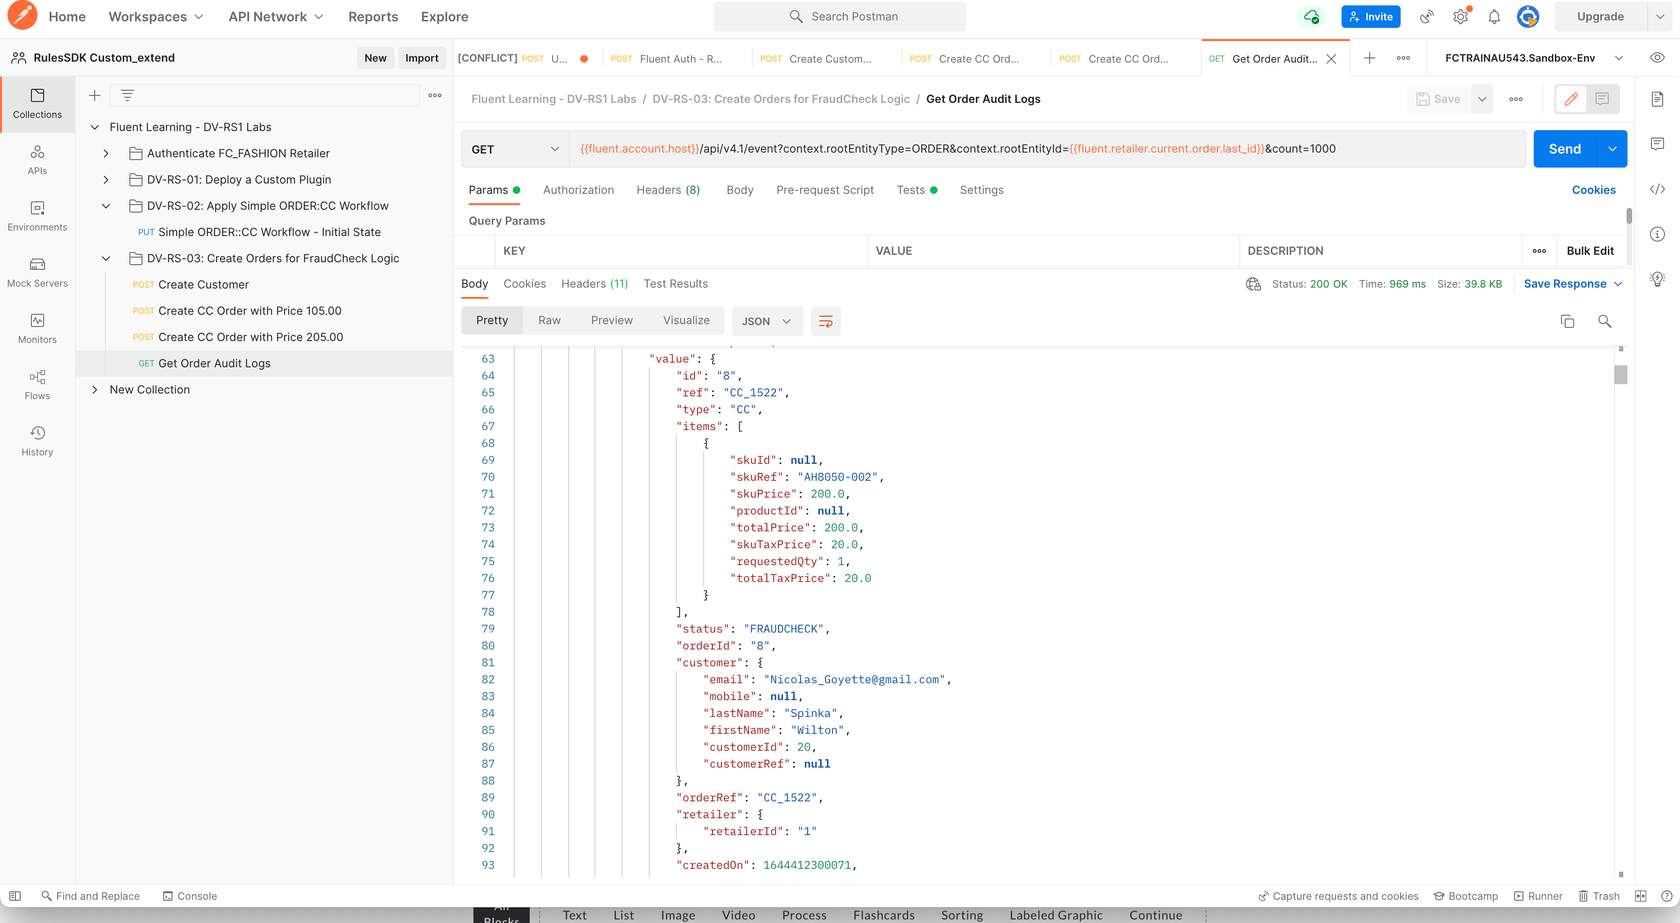Click the Cookies link
The height and width of the screenshot is (923, 1680).
pos(1593,190)
